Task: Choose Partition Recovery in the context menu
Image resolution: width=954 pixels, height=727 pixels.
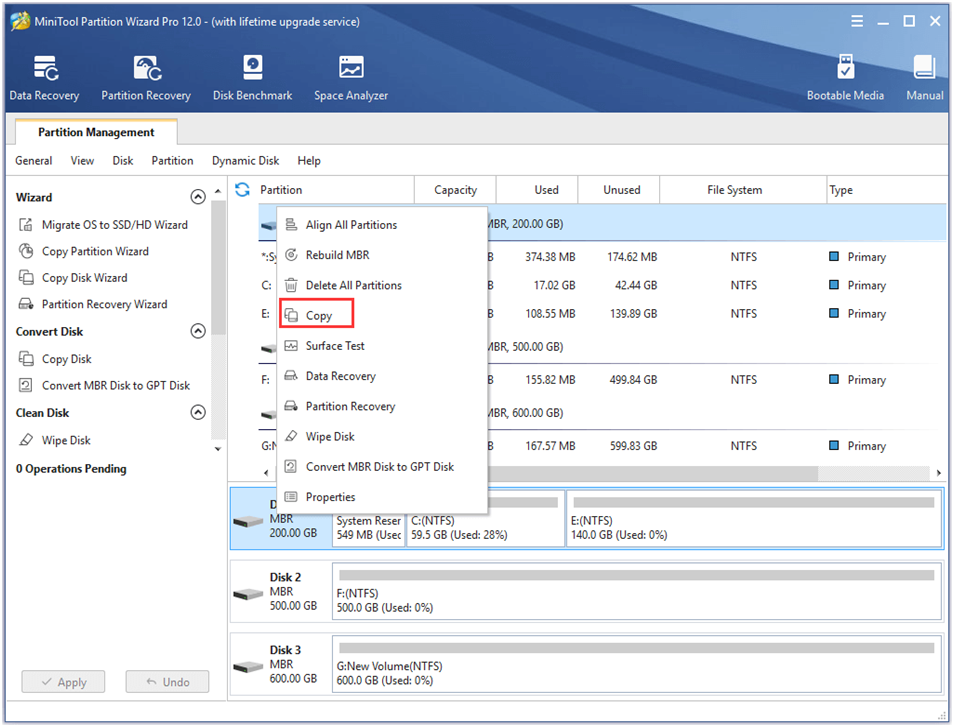Action: coord(382,406)
